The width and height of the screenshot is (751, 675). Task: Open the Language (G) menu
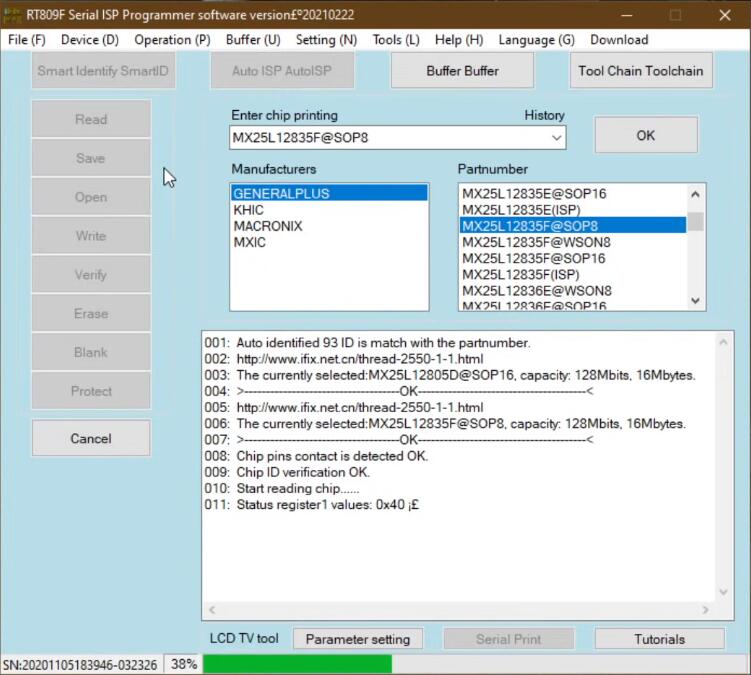pos(536,40)
